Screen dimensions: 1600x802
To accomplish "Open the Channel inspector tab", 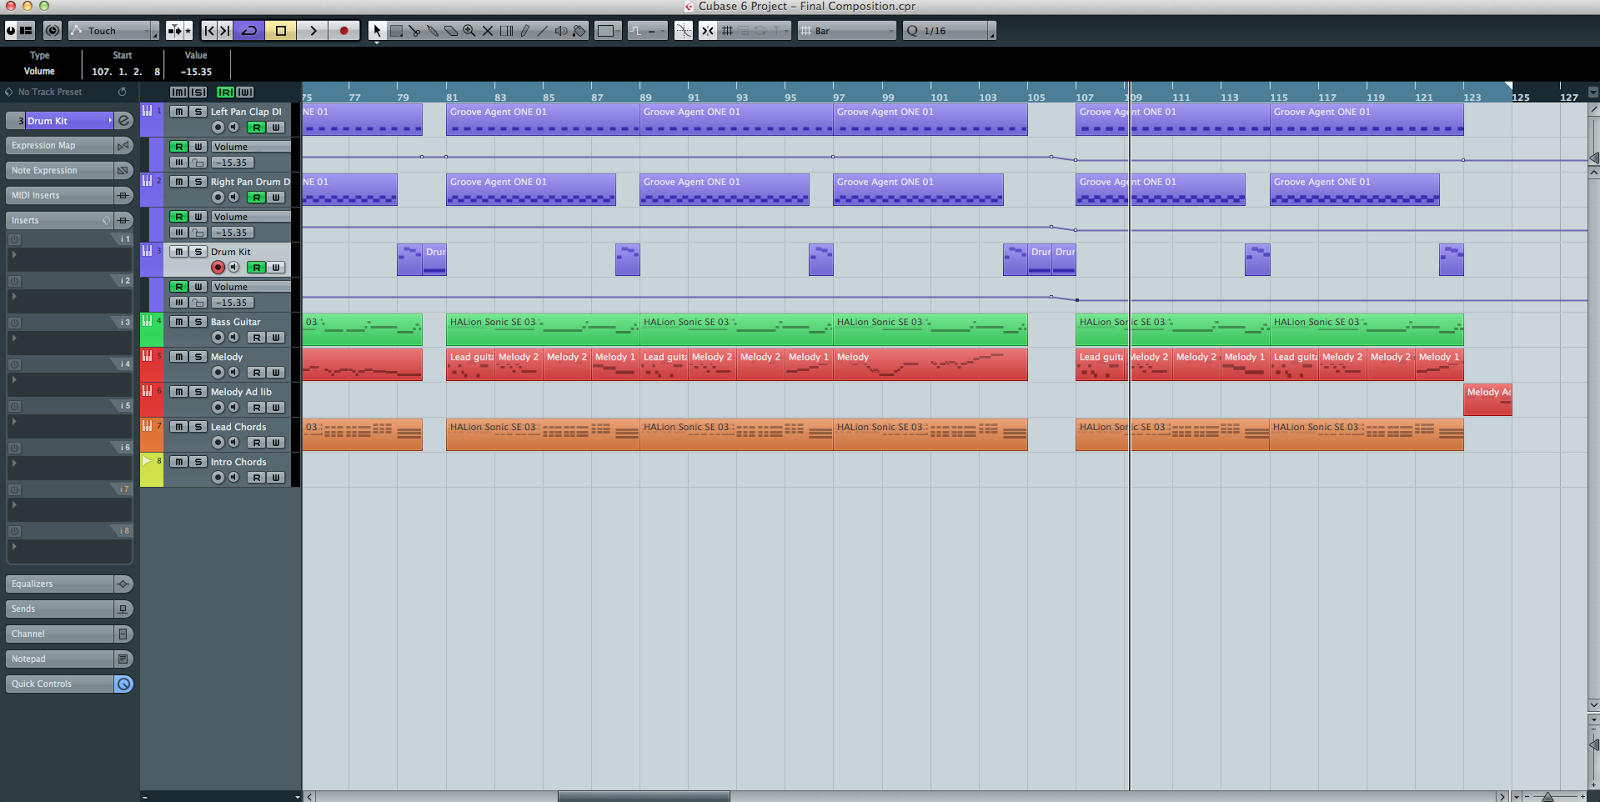I will (70, 634).
